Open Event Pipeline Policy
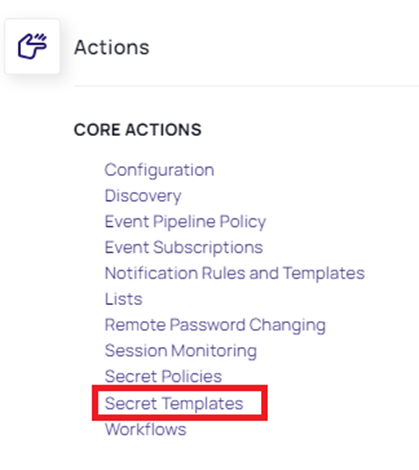 pyautogui.click(x=185, y=222)
